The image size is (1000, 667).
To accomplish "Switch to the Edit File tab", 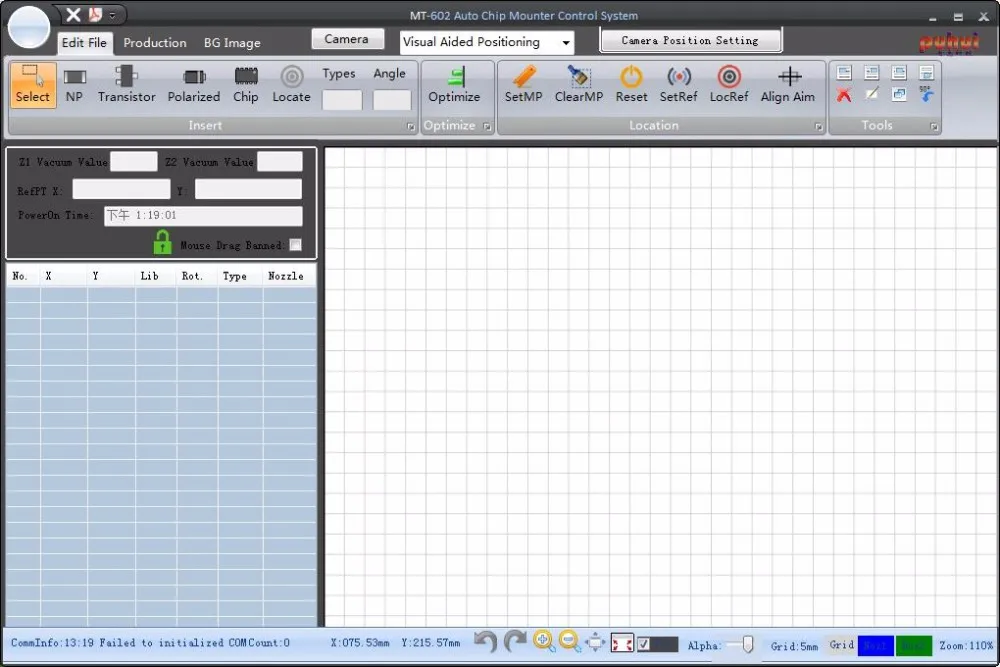I will pos(84,43).
